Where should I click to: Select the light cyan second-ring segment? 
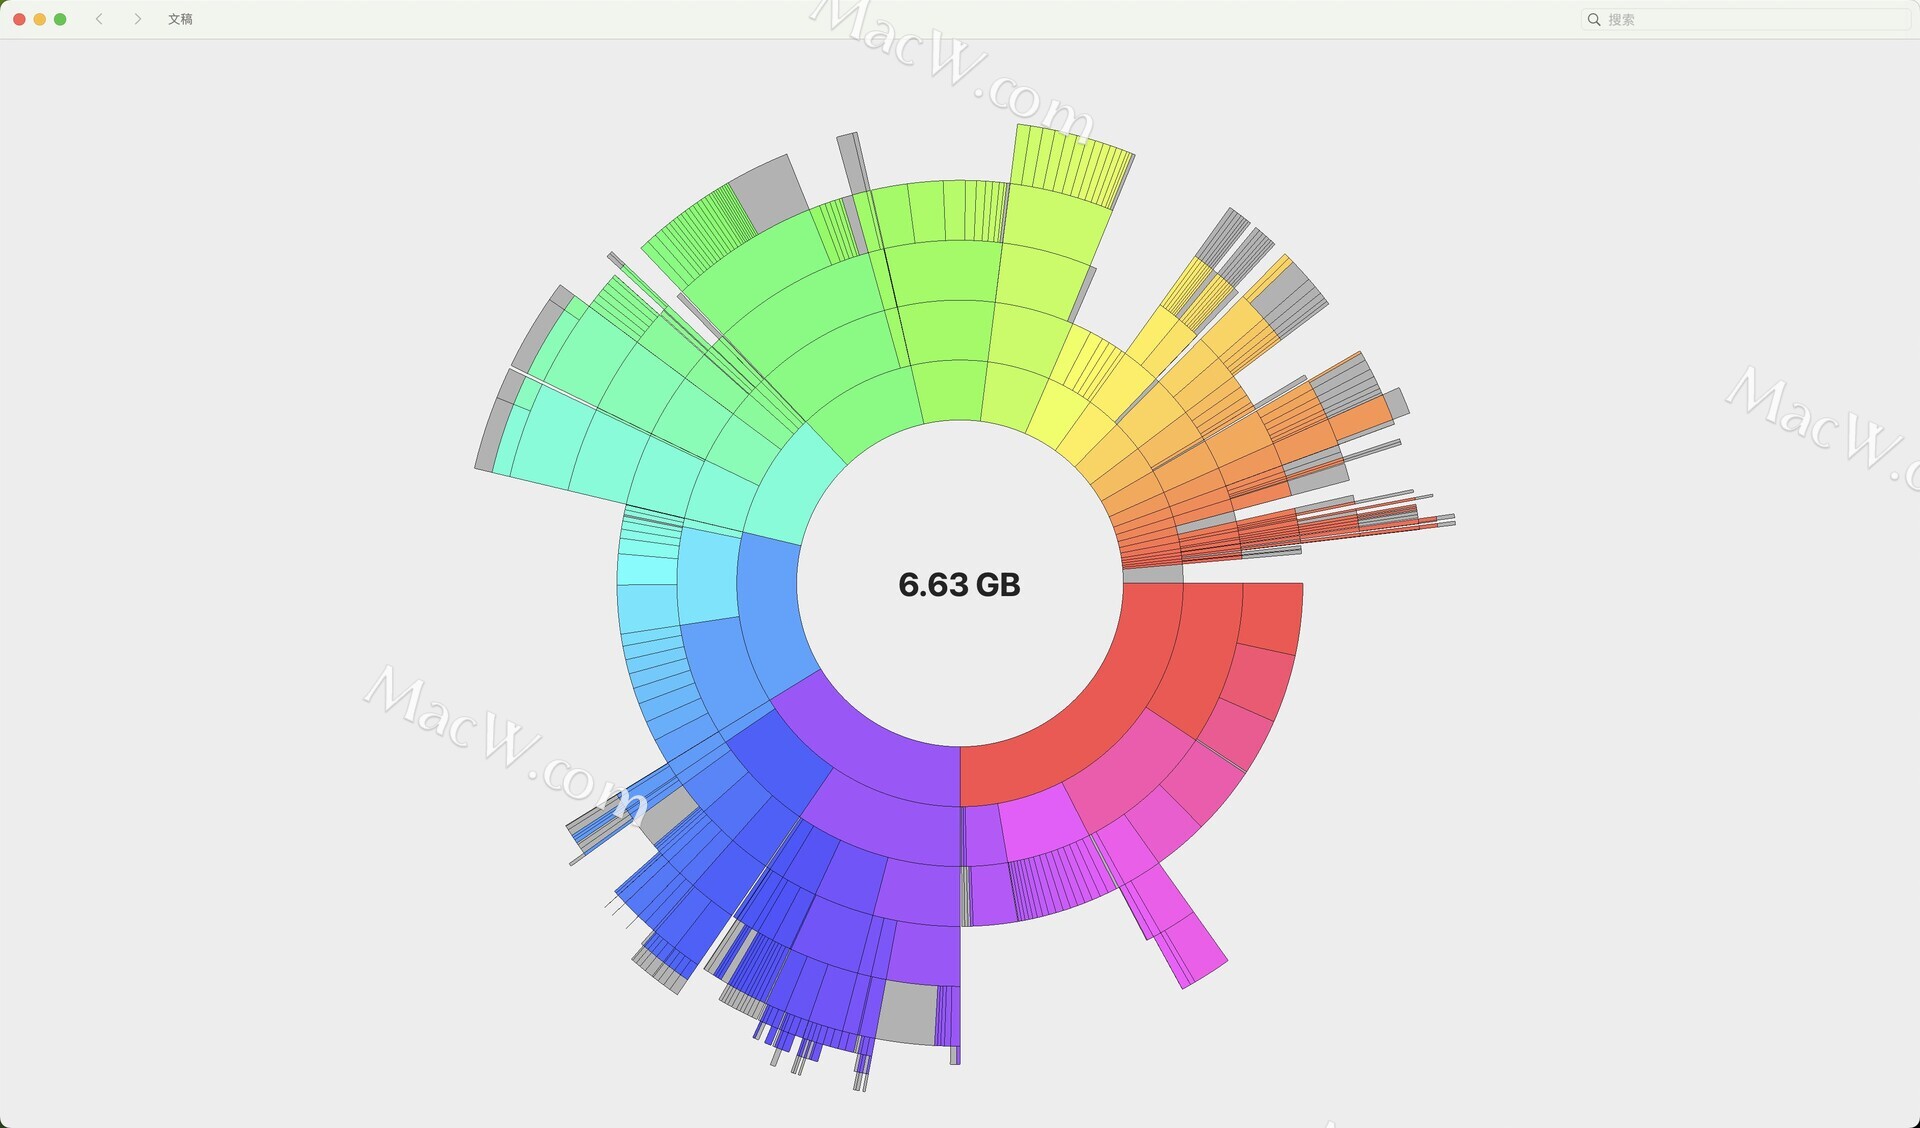[x=708, y=577]
